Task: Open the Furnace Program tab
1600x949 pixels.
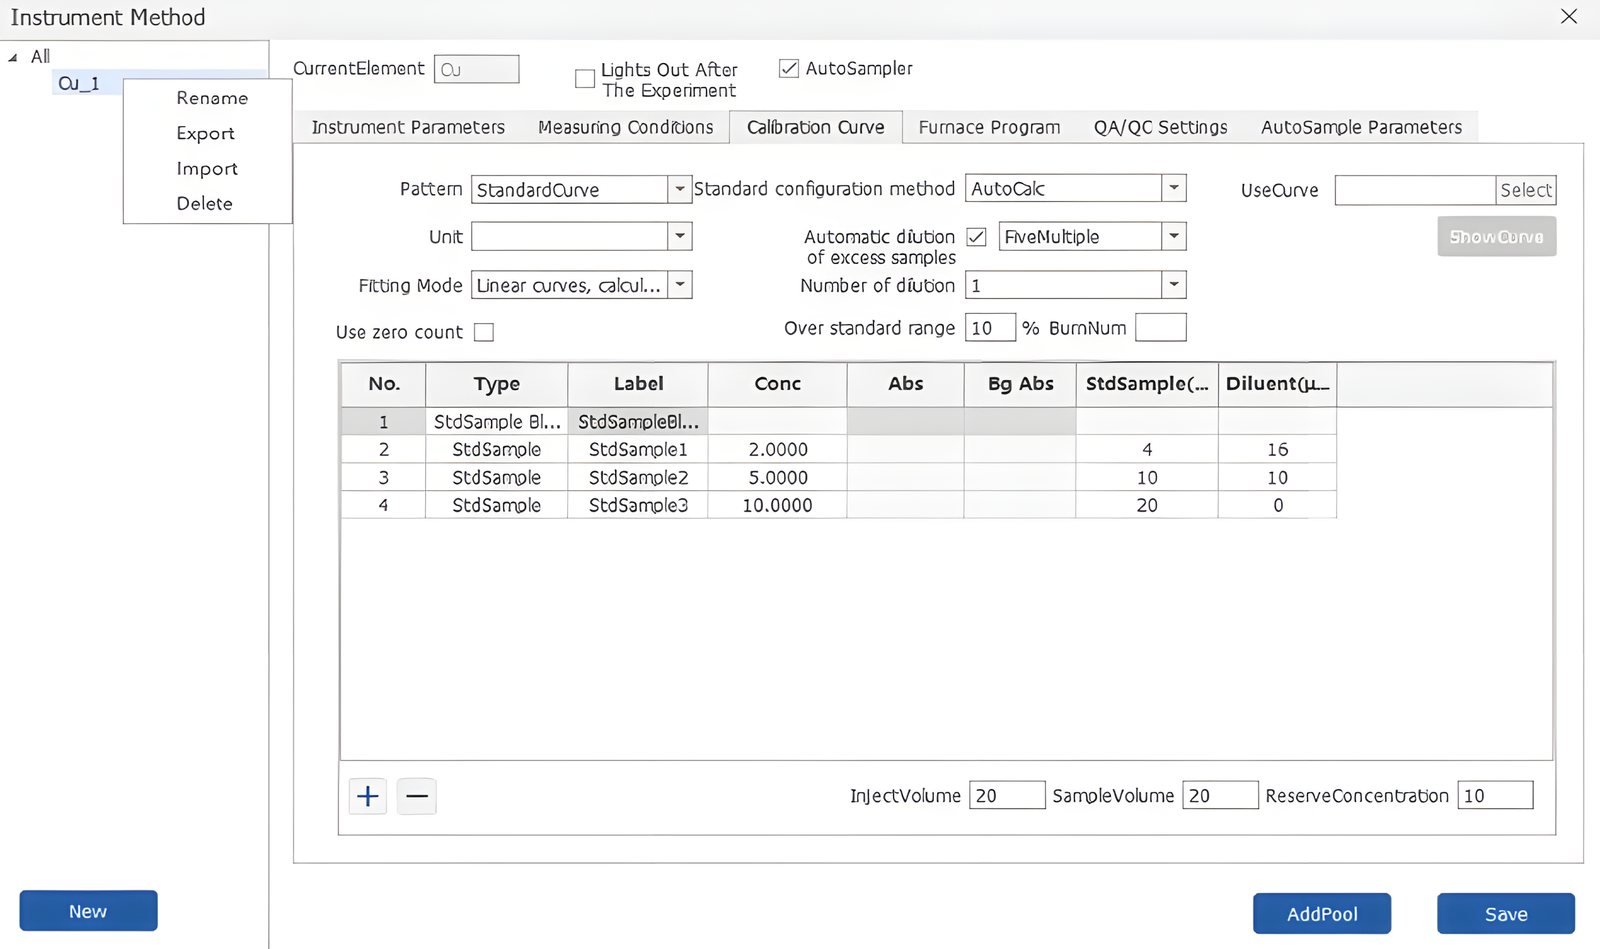Action: (x=989, y=127)
